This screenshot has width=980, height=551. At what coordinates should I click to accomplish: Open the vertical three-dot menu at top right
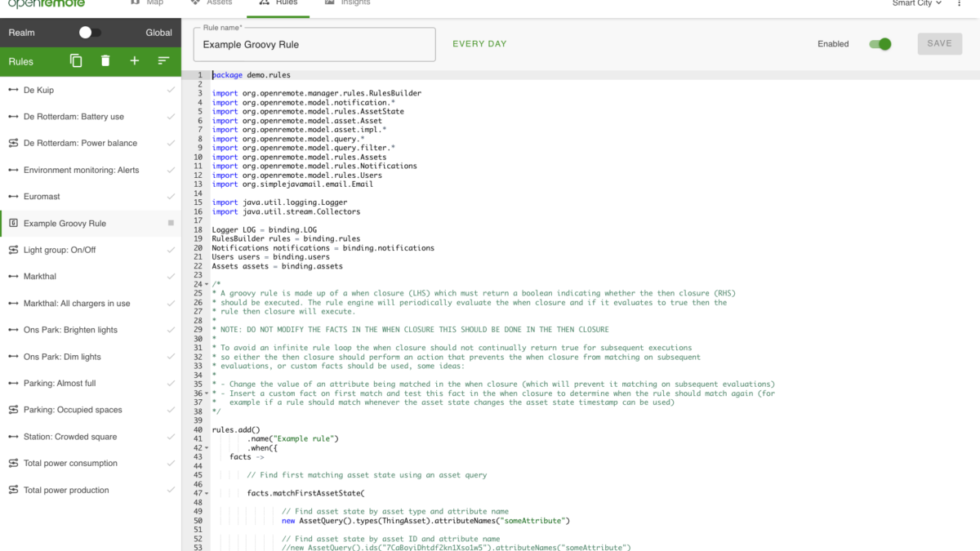[960, 4]
